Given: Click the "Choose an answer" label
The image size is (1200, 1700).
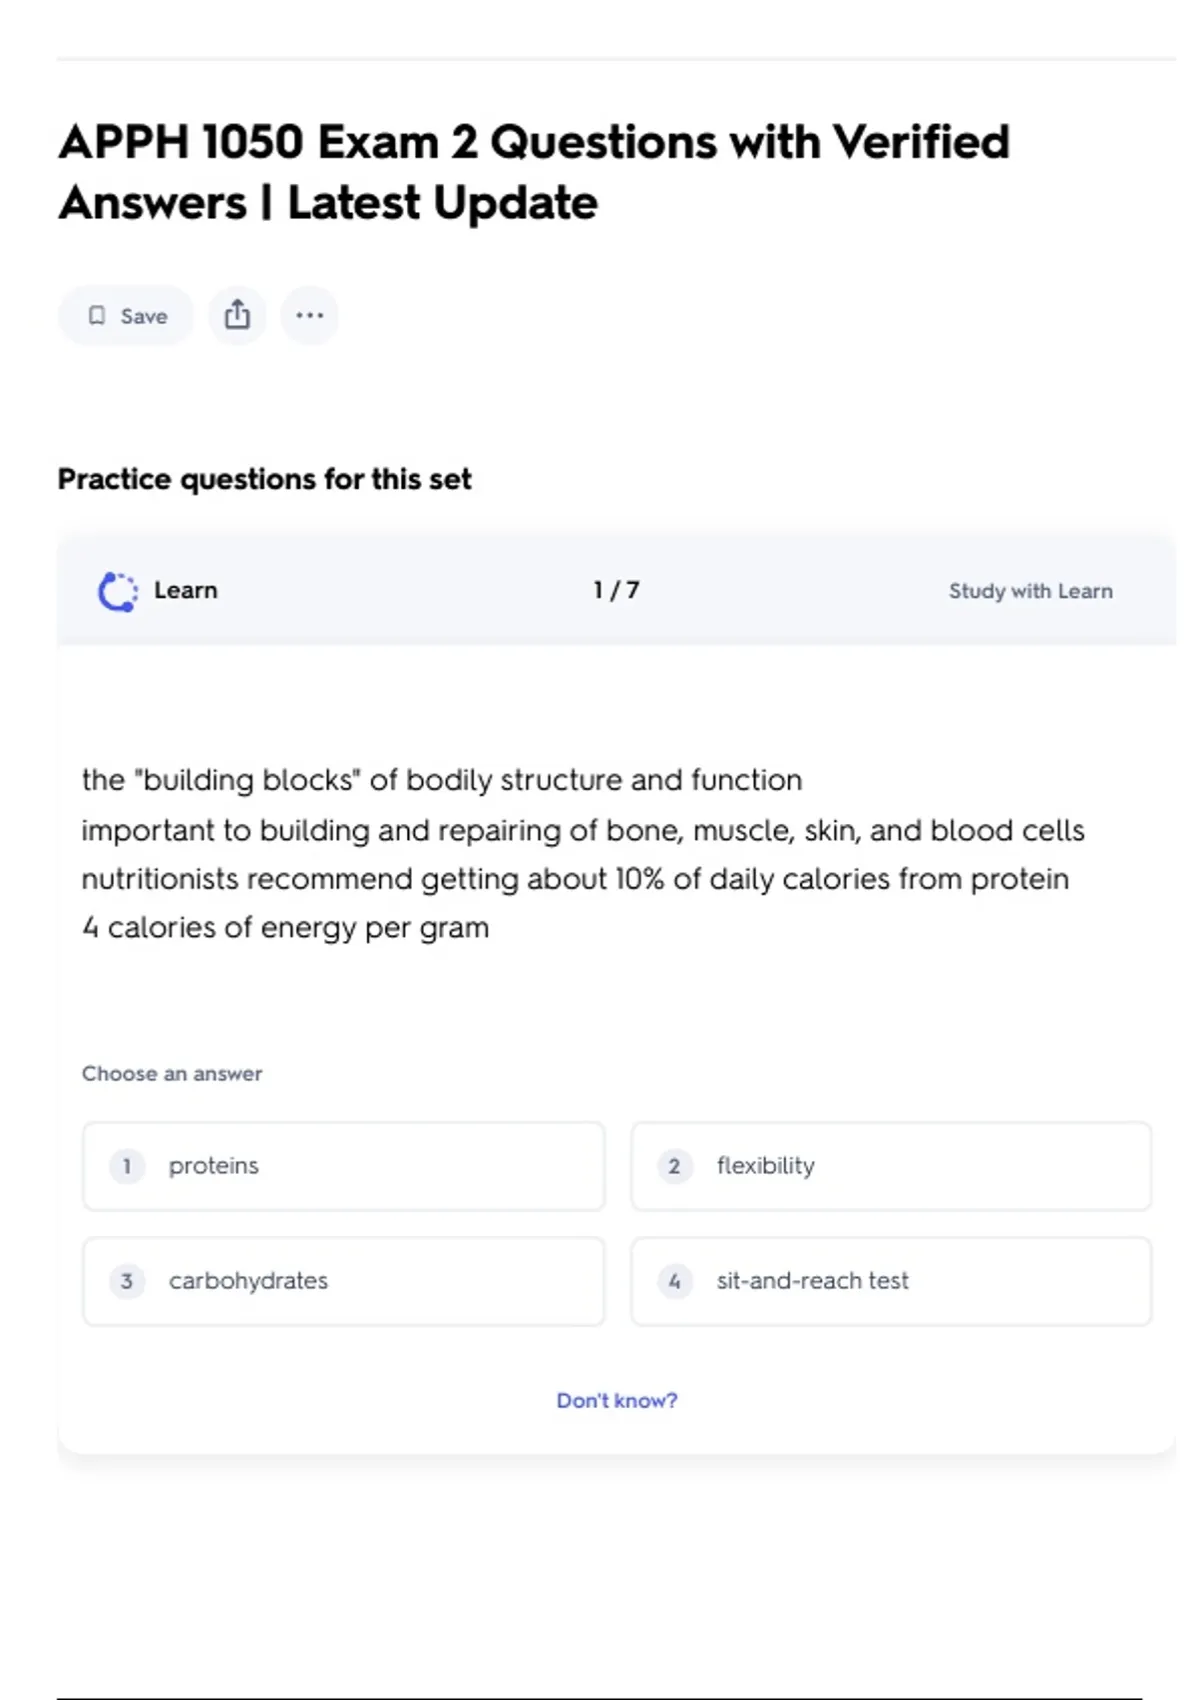Looking at the screenshot, I should [x=172, y=1073].
